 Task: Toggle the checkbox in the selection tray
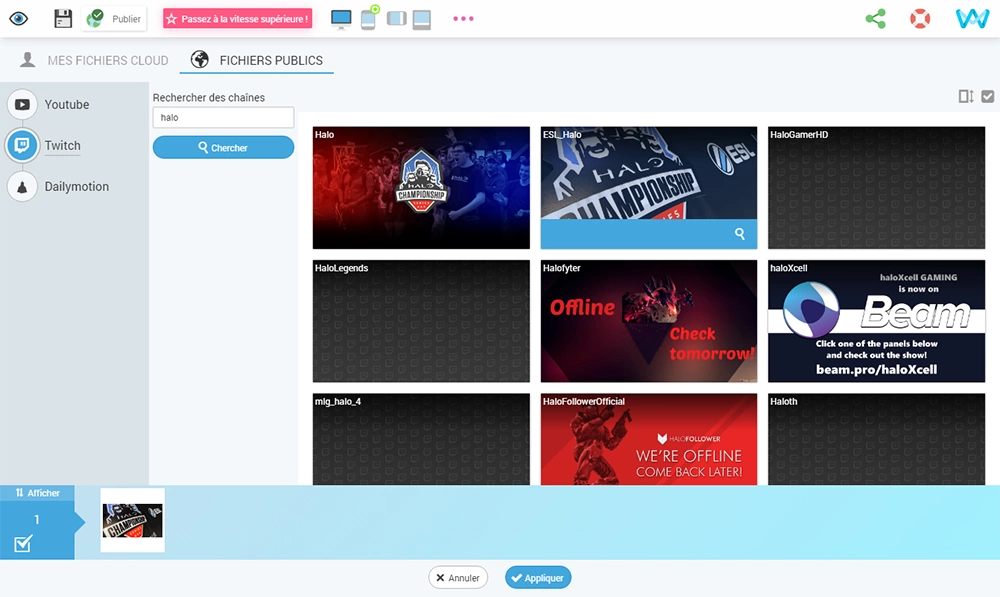click(x=24, y=543)
